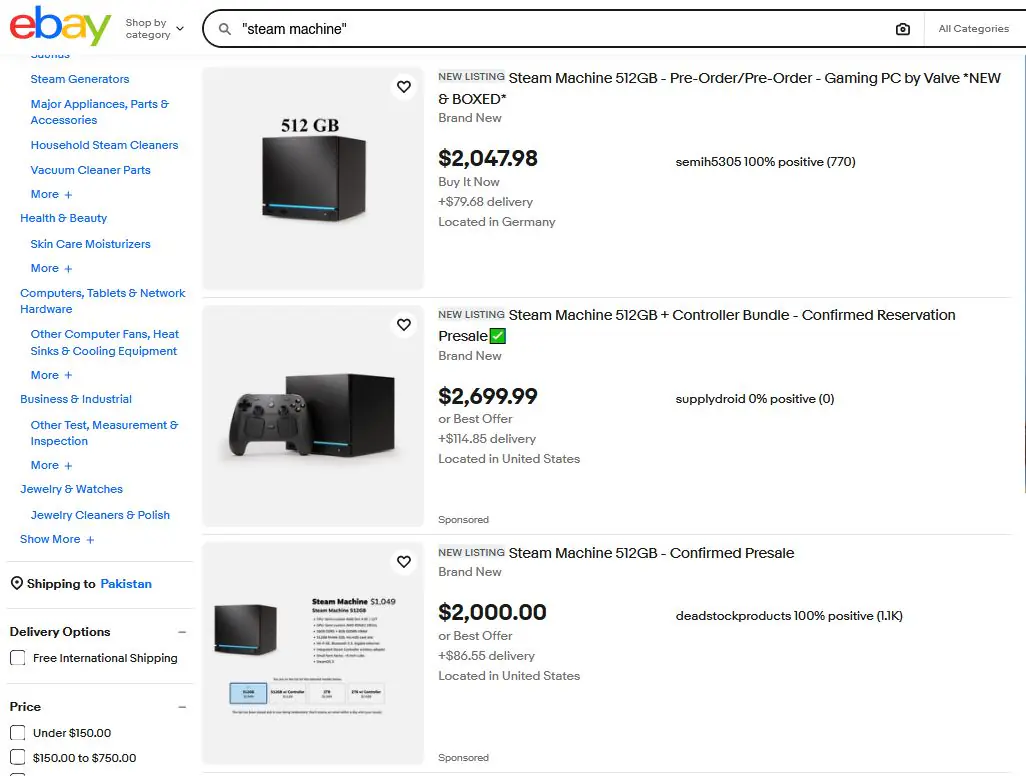The image size is (1026, 776).
Task: Click Located in Germany text
Action: coord(497,222)
